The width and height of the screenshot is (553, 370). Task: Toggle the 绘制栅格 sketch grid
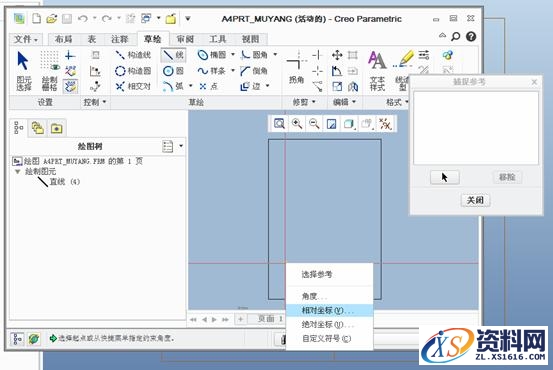point(49,71)
